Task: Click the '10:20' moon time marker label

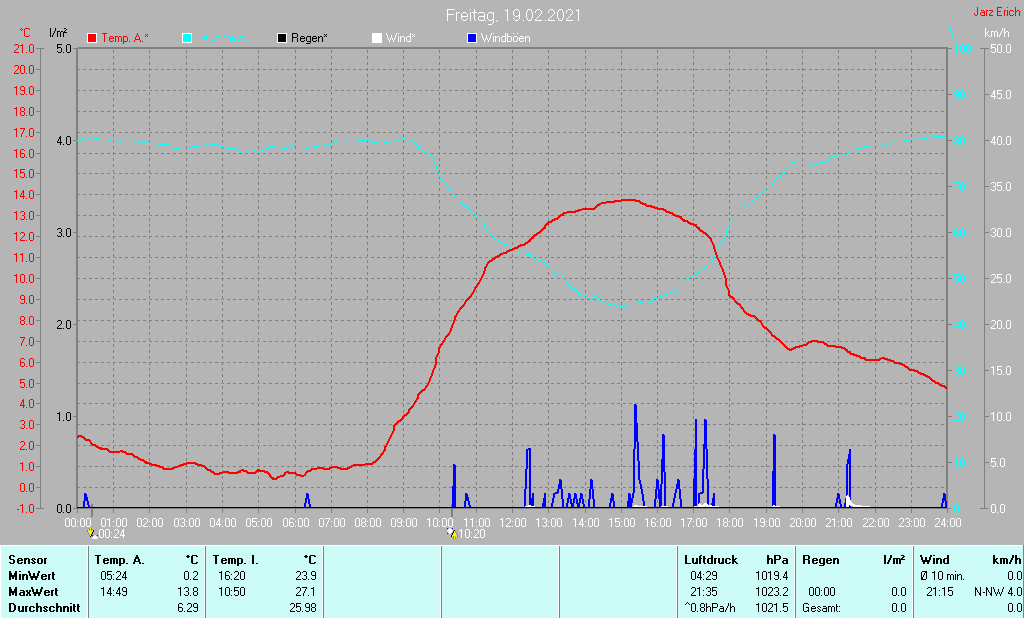Action: (472, 534)
